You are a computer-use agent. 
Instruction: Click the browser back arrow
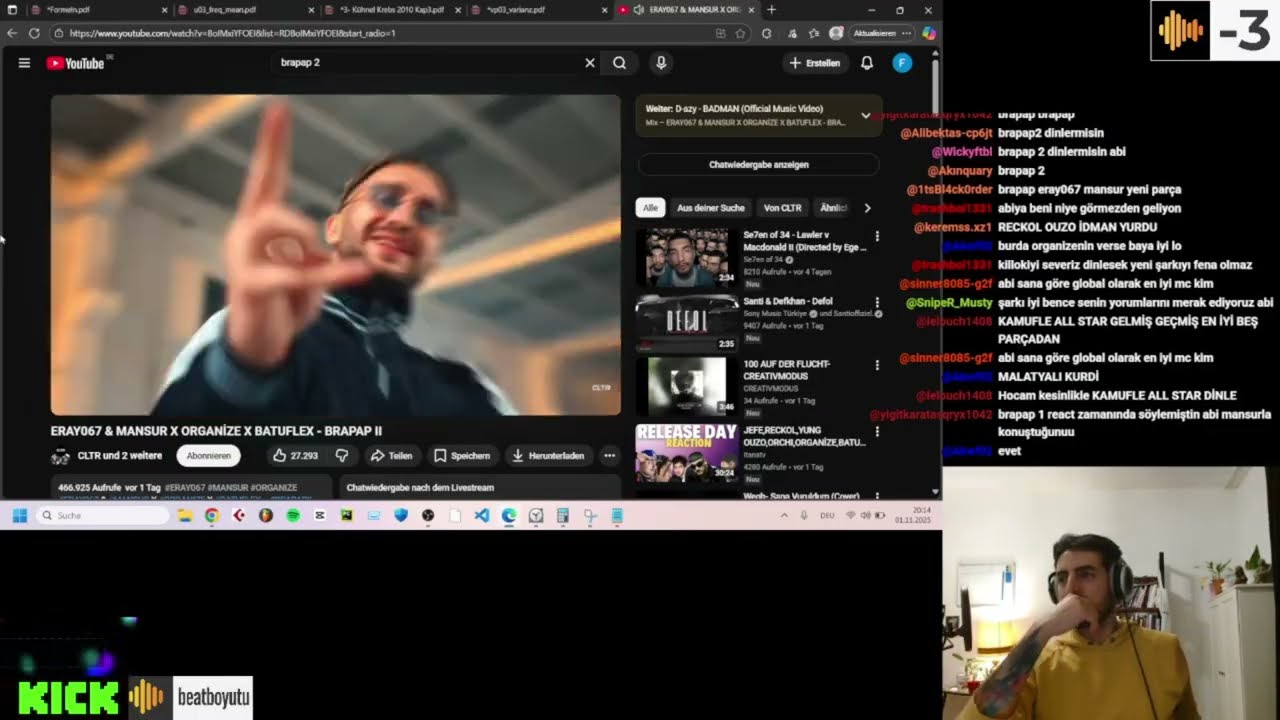pyautogui.click(x=12, y=33)
